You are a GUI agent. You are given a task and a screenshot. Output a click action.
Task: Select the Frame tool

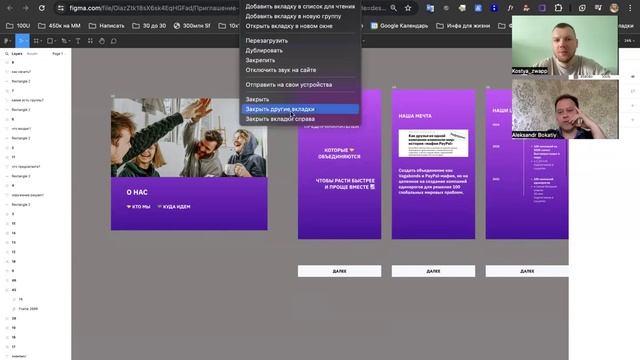(36, 41)
